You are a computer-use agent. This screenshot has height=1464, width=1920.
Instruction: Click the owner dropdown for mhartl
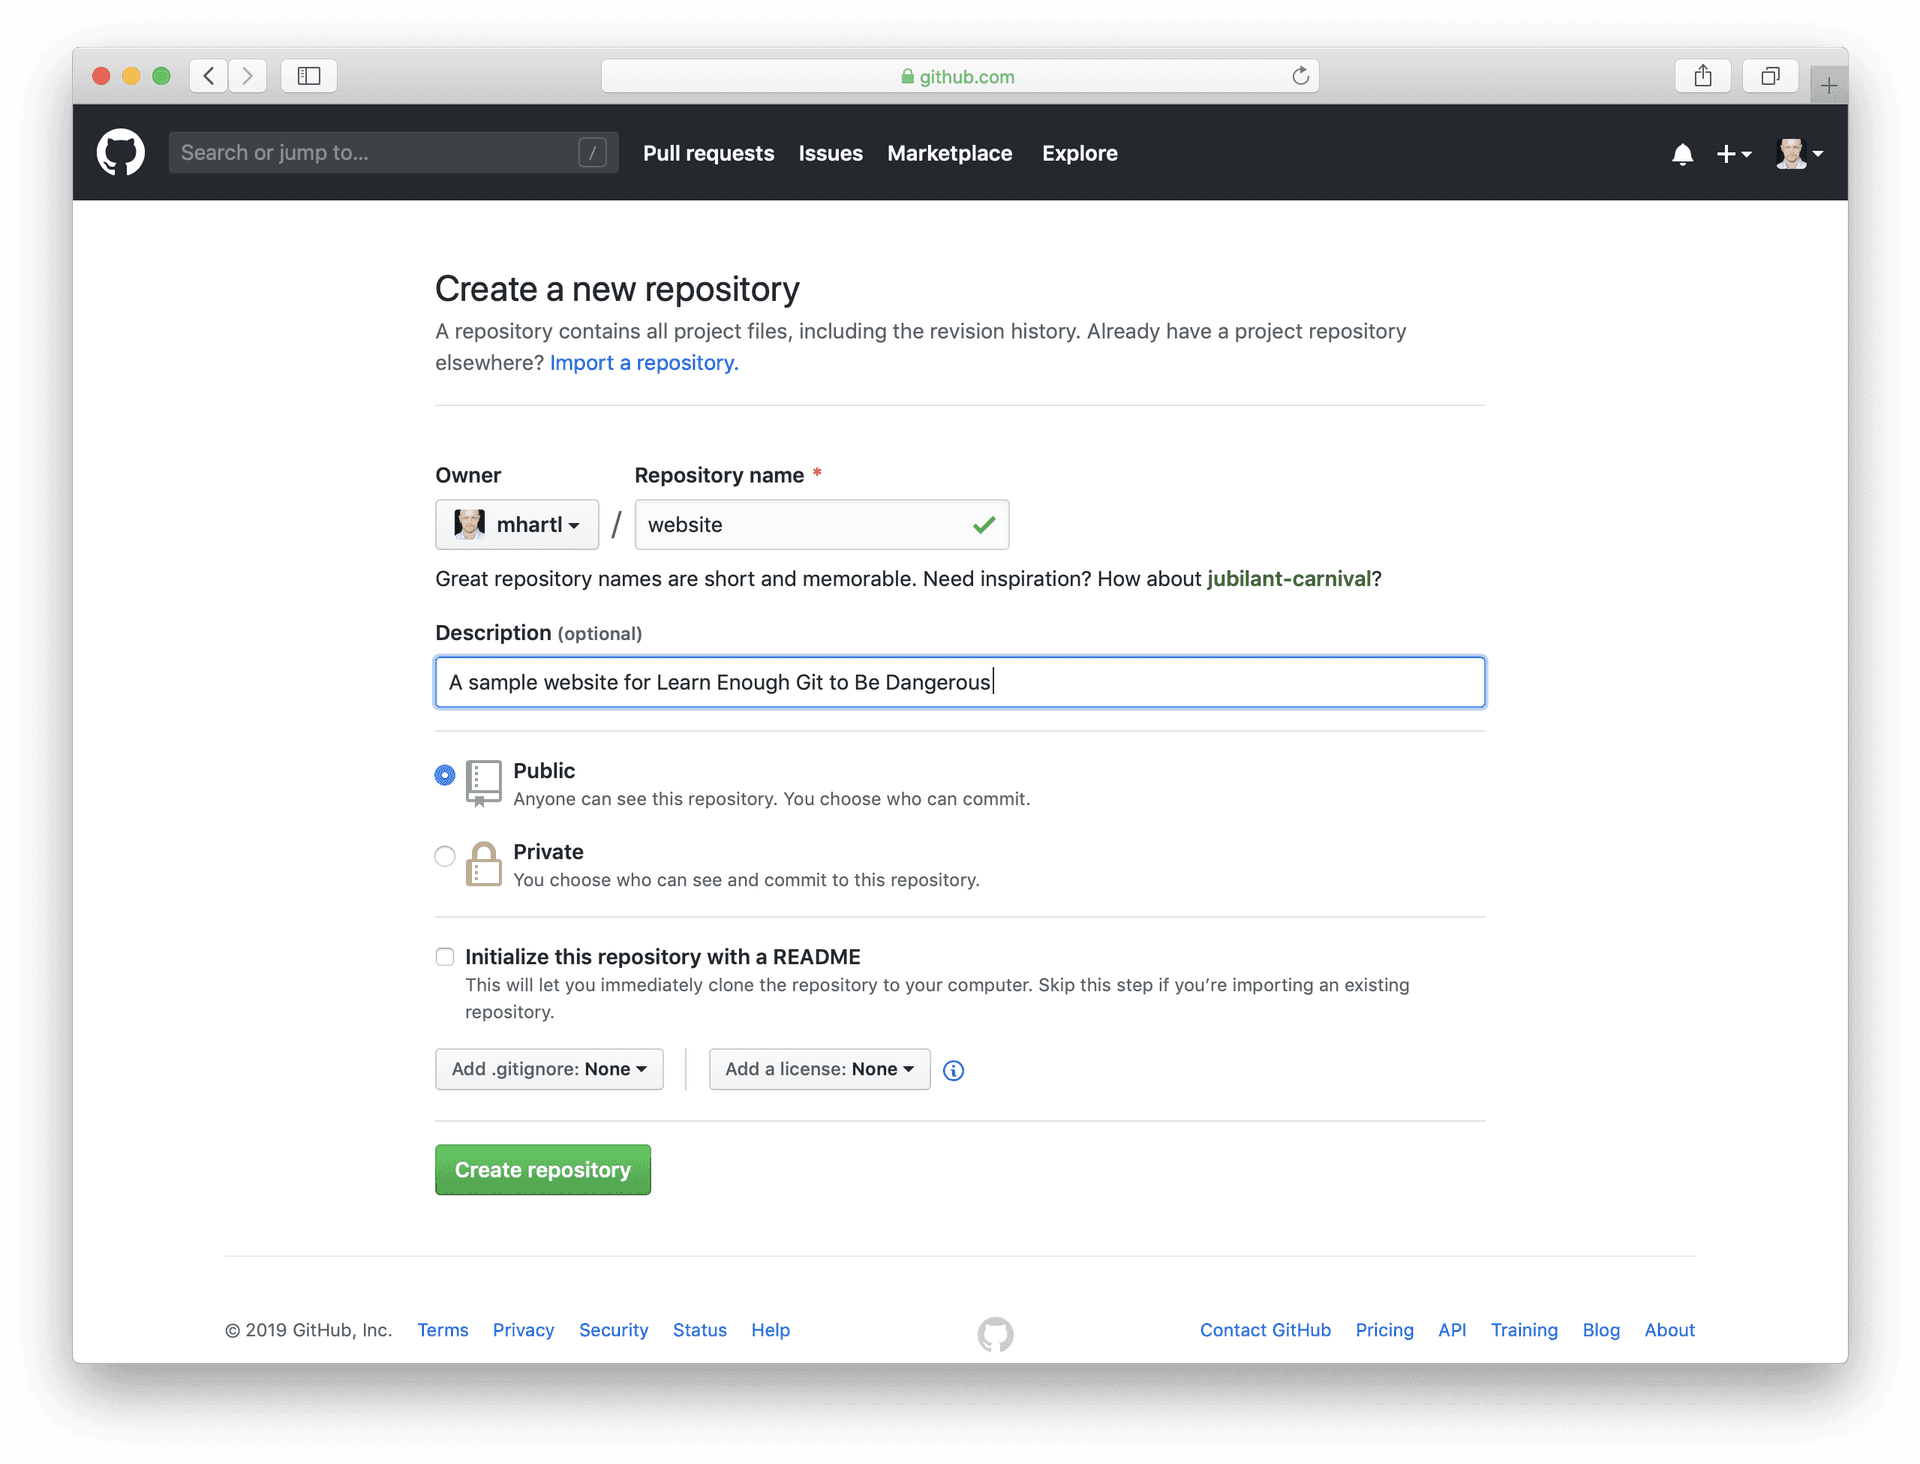click(515, 524)
